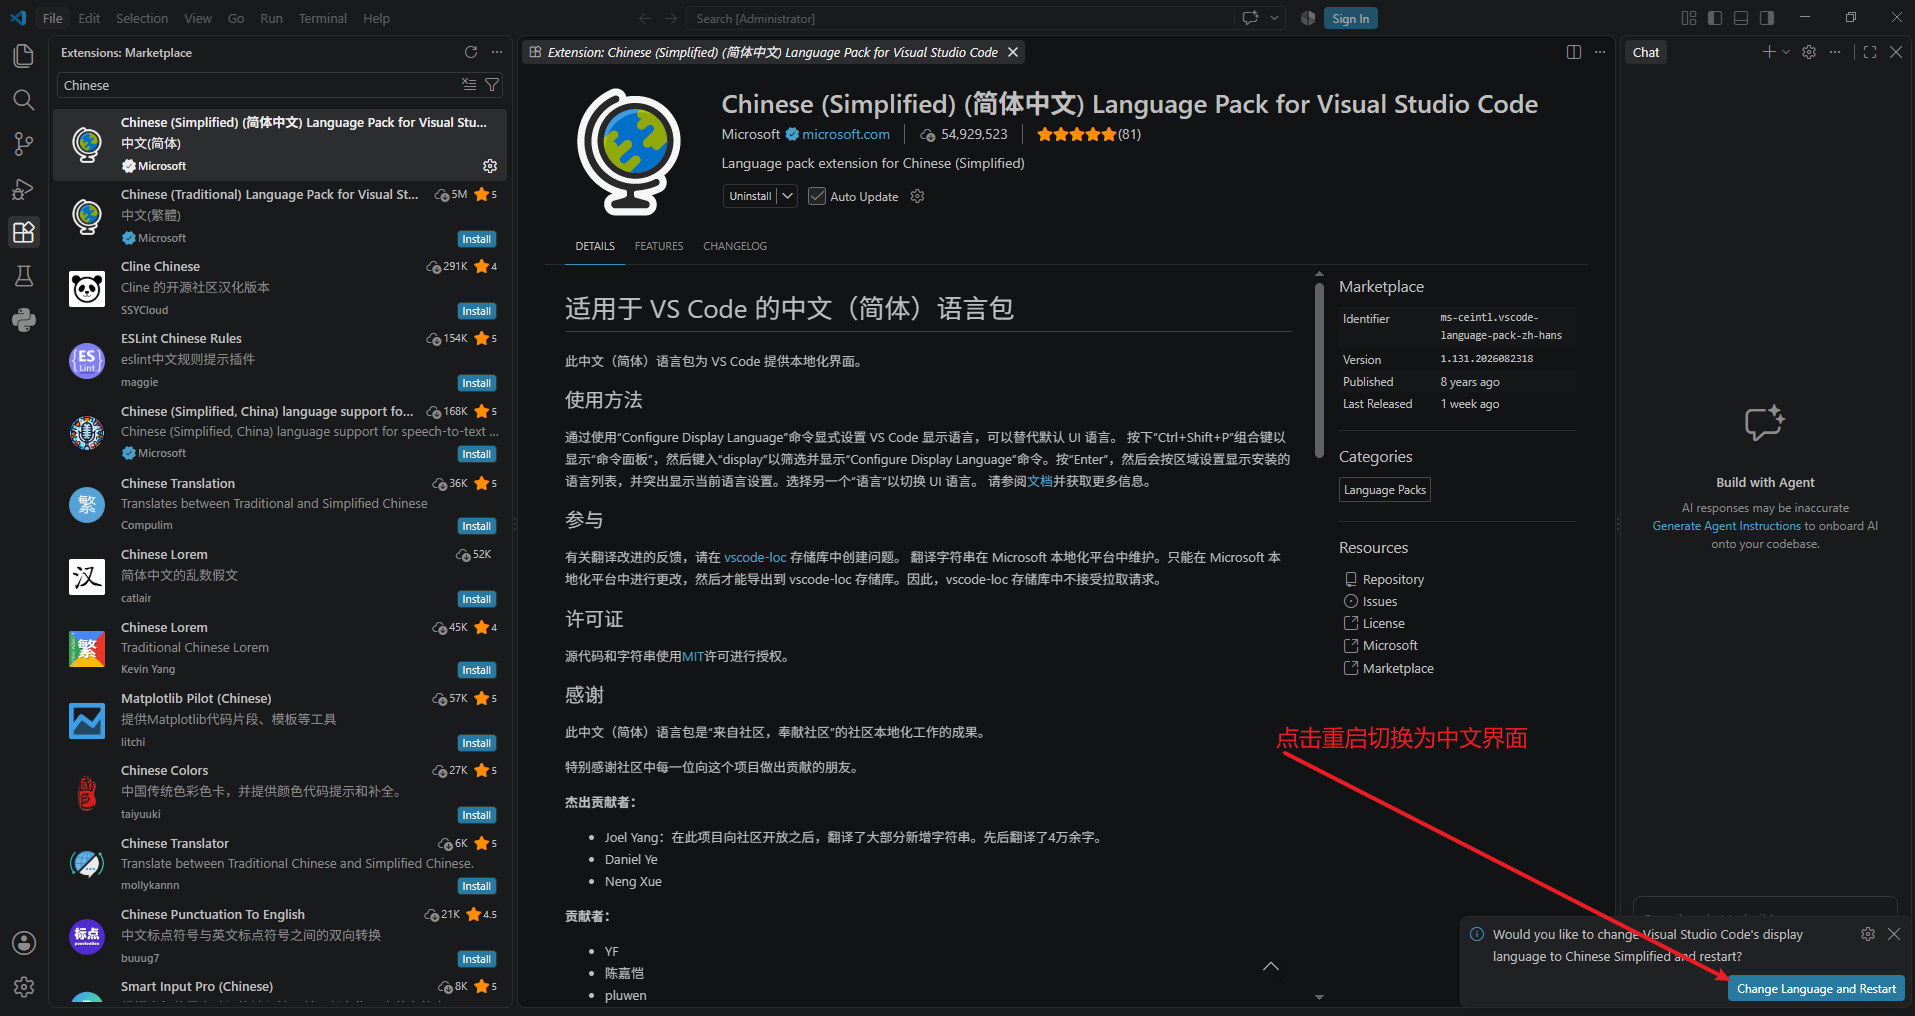Image resolution: width=1915 pixels, height=1016 pixels.
Task: Clear extensions search results
Action: [x=469, y=85]
